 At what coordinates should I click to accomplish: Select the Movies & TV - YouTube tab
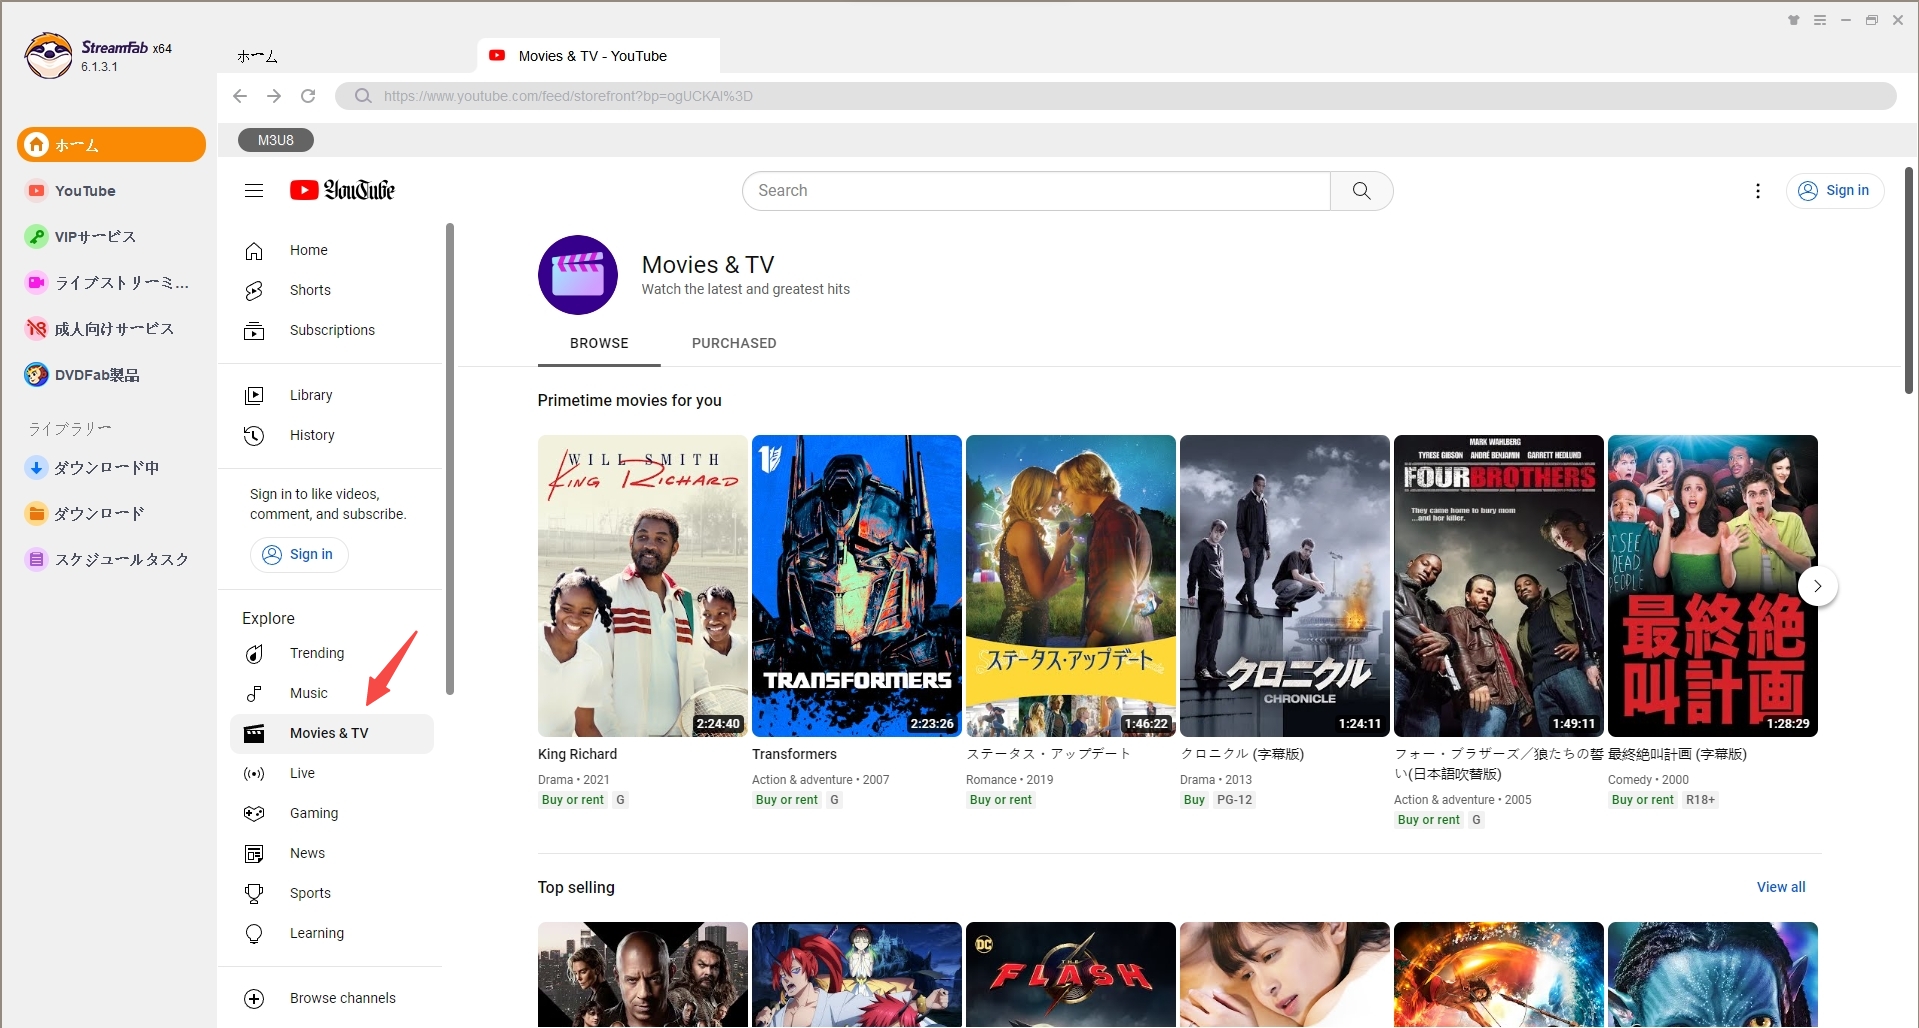pyautogui.click(x=598, y=56)
